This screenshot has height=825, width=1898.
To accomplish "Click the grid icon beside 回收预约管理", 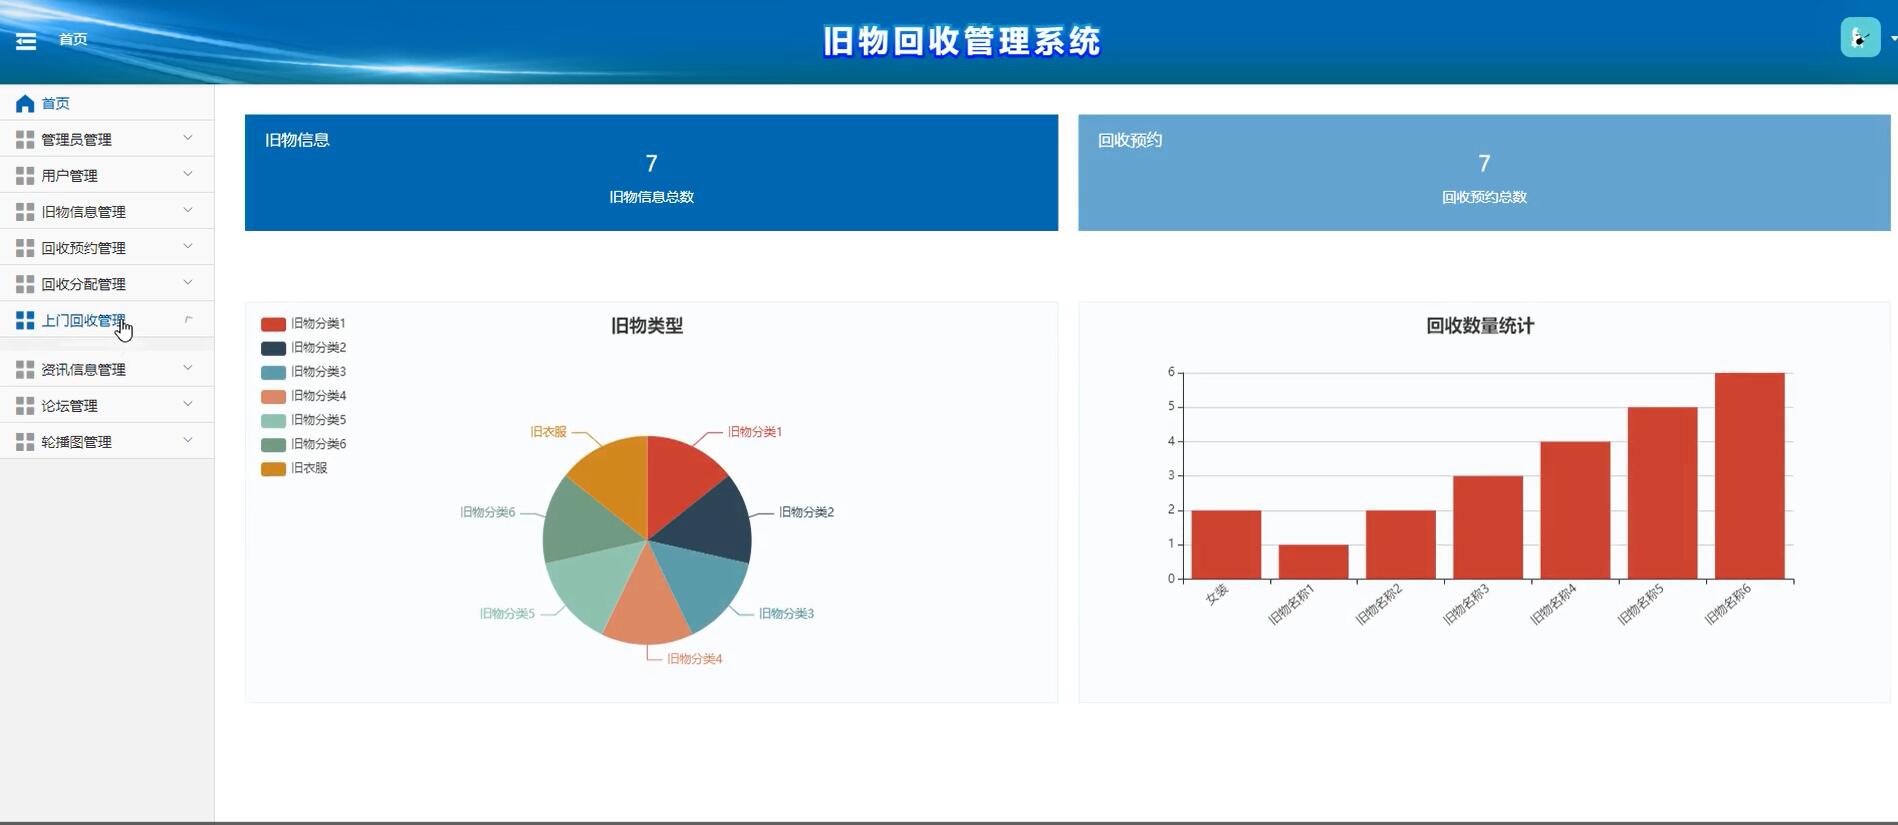I will coord(25,248).
